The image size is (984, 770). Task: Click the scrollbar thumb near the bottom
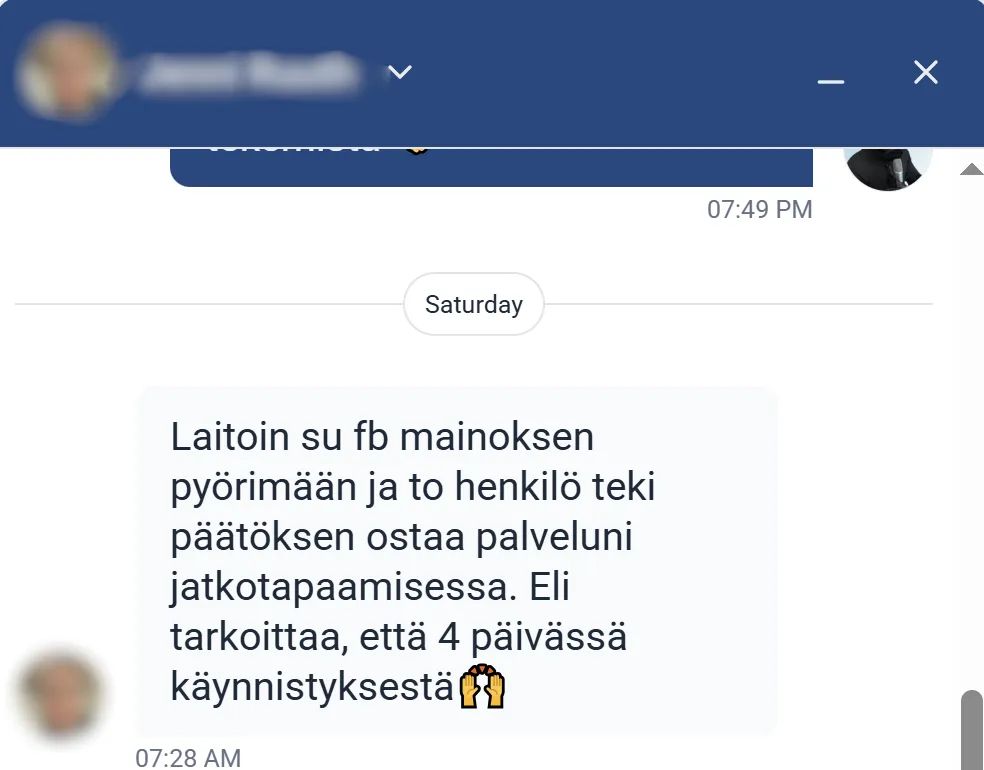pyautogui.click(x=972, y=730)
